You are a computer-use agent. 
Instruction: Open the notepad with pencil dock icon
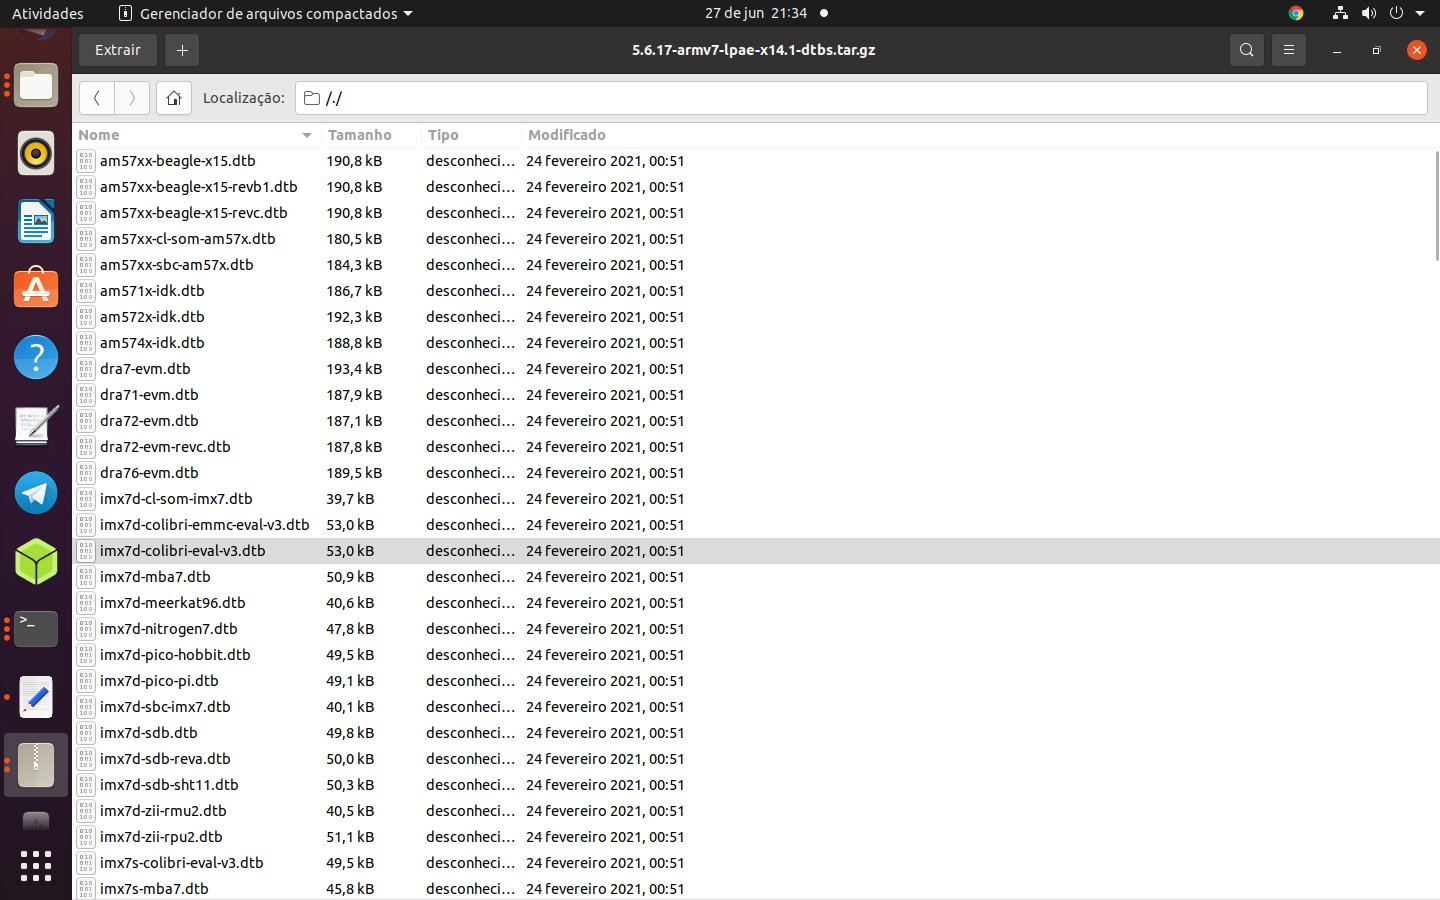[x=36, y=425]
